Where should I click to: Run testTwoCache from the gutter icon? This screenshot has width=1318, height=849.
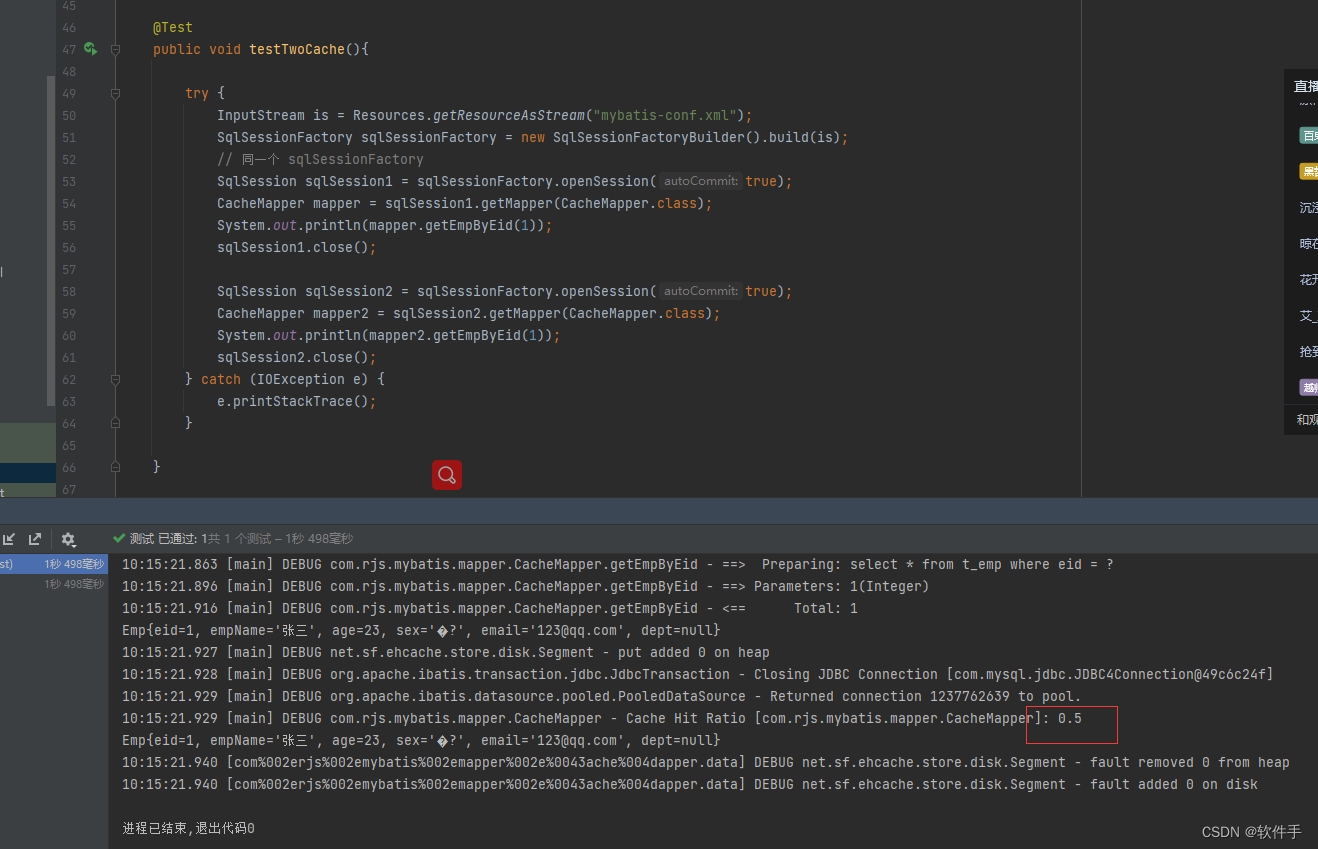pyautogui.click(x=91, y=49)
